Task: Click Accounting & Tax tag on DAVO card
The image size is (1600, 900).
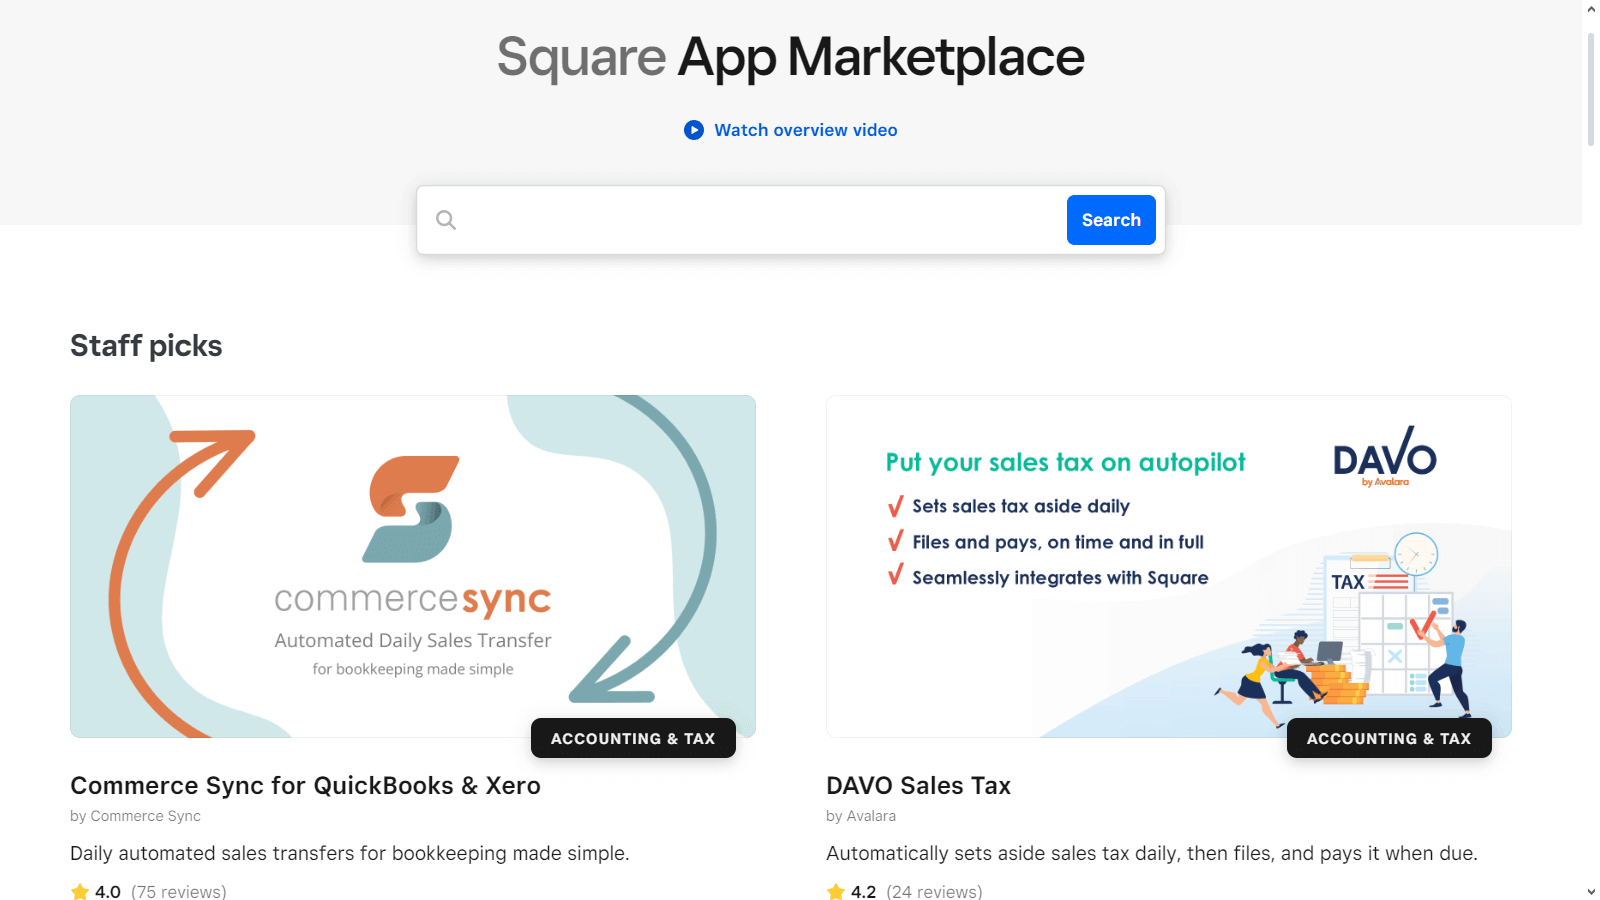Action: click(x=1389, y=738)
